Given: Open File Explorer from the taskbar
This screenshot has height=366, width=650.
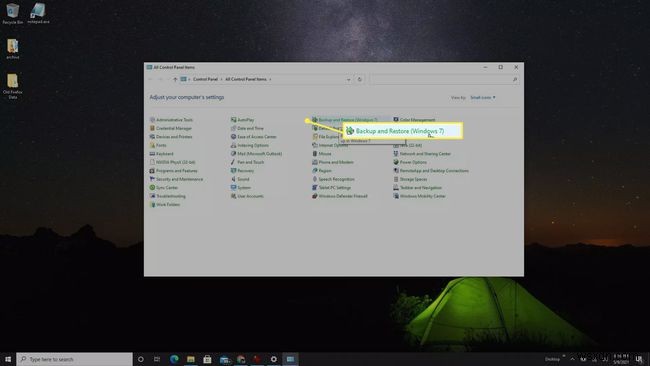Looking at the screenshot, I should coord(191,359).
